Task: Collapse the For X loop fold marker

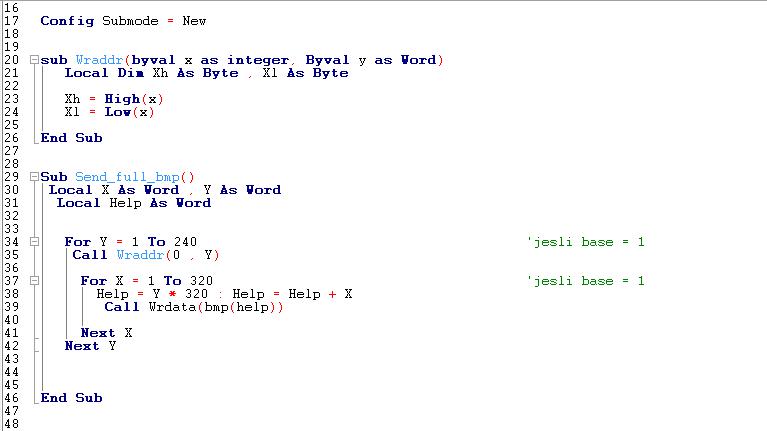Action: [x=34, y=281]
